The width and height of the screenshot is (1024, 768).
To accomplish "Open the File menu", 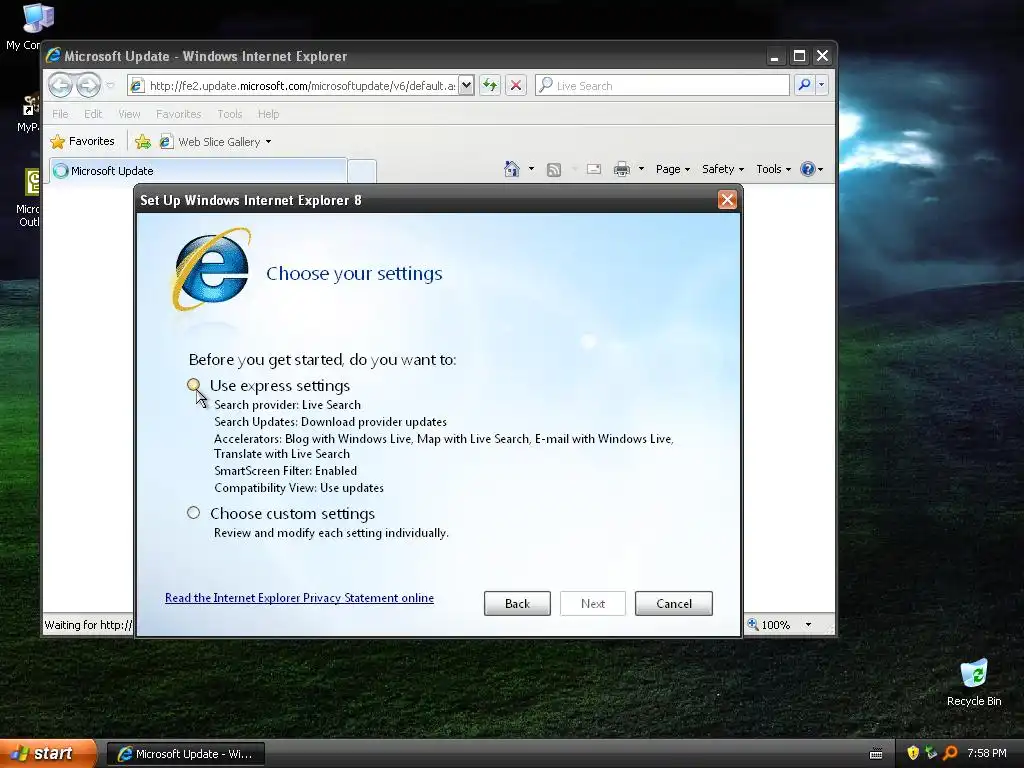I will (x=60, y=114).
